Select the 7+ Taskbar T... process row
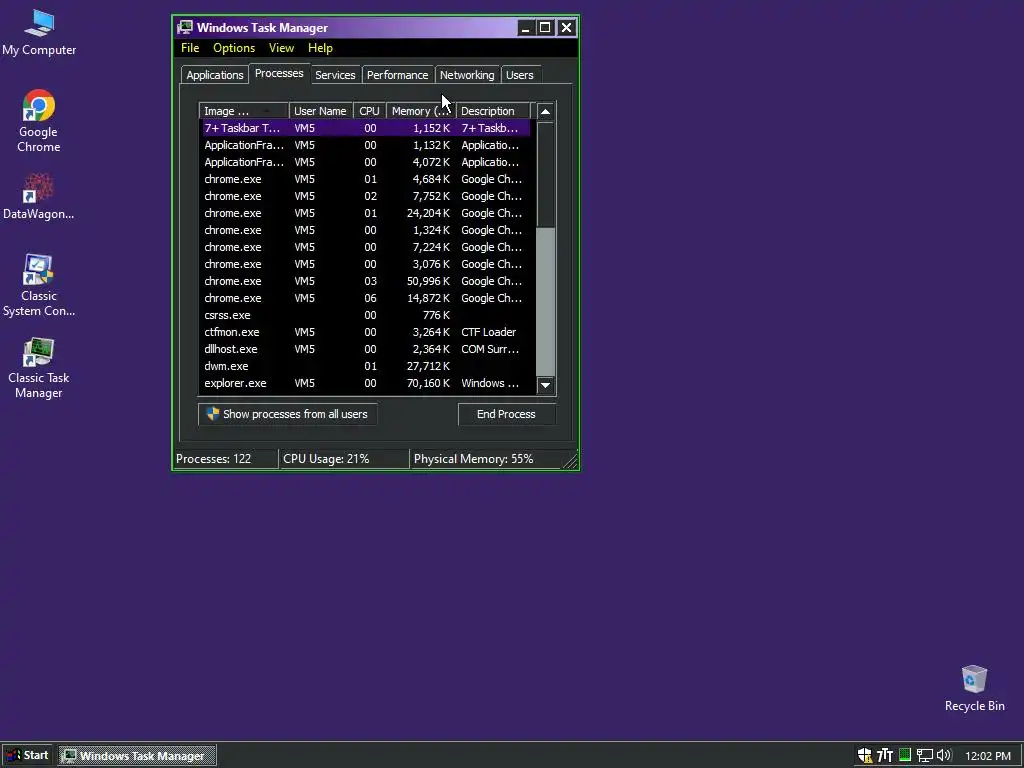The height and width of the screenshot is (768, 1024). 366,128
